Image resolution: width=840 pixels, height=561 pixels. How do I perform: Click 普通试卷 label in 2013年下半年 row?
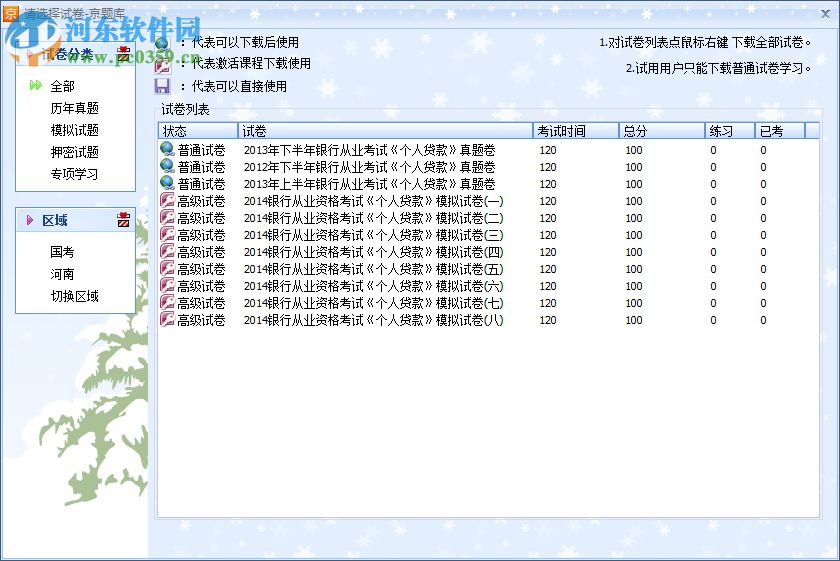coord(201,150)
